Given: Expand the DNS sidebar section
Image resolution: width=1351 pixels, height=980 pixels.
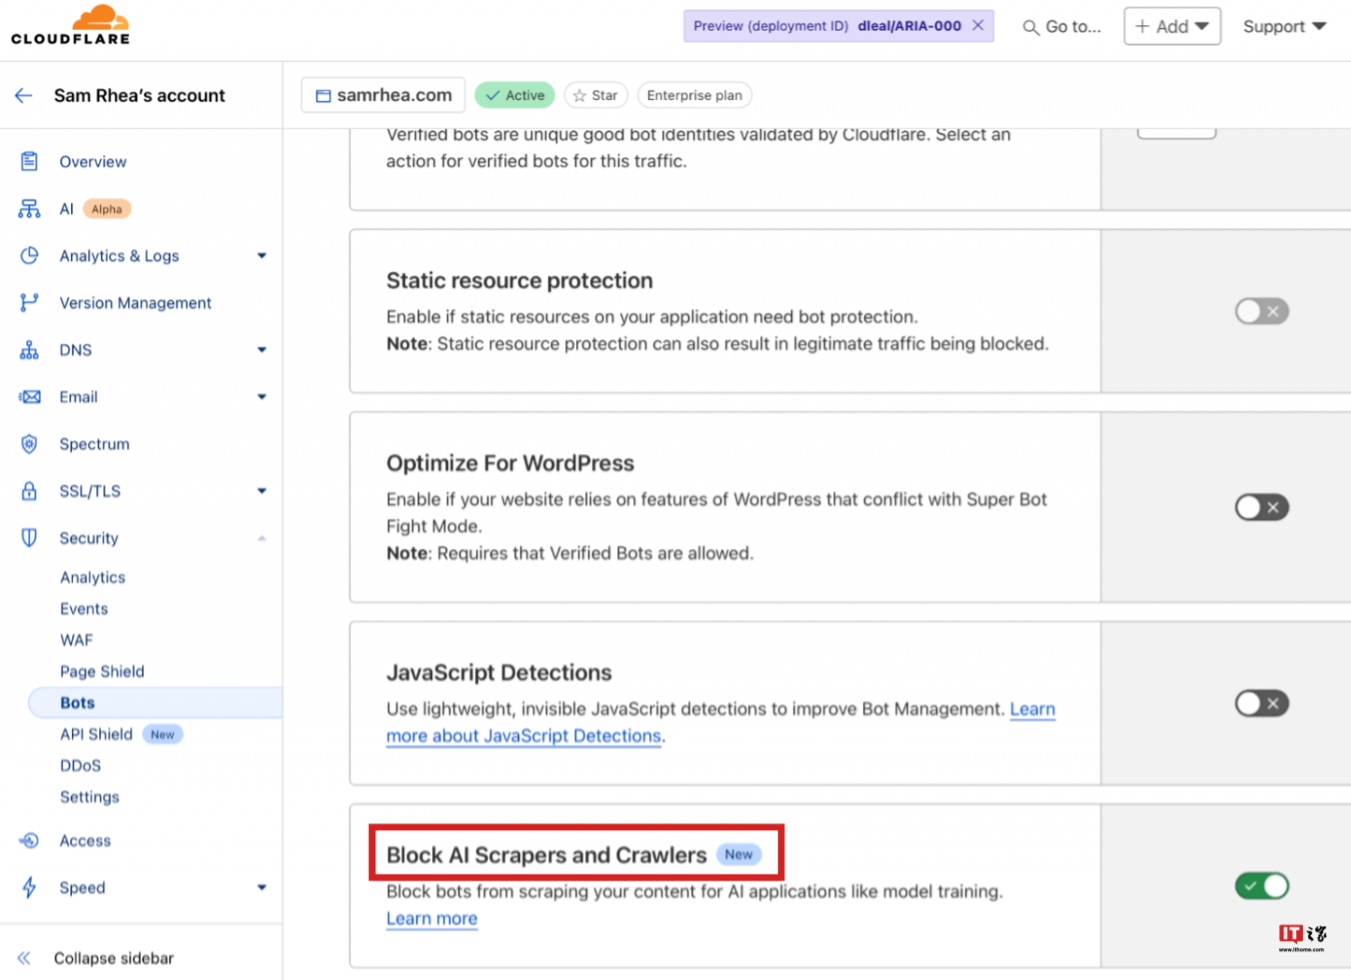Looking at the screenshot, I should click(x=261, y=350).
